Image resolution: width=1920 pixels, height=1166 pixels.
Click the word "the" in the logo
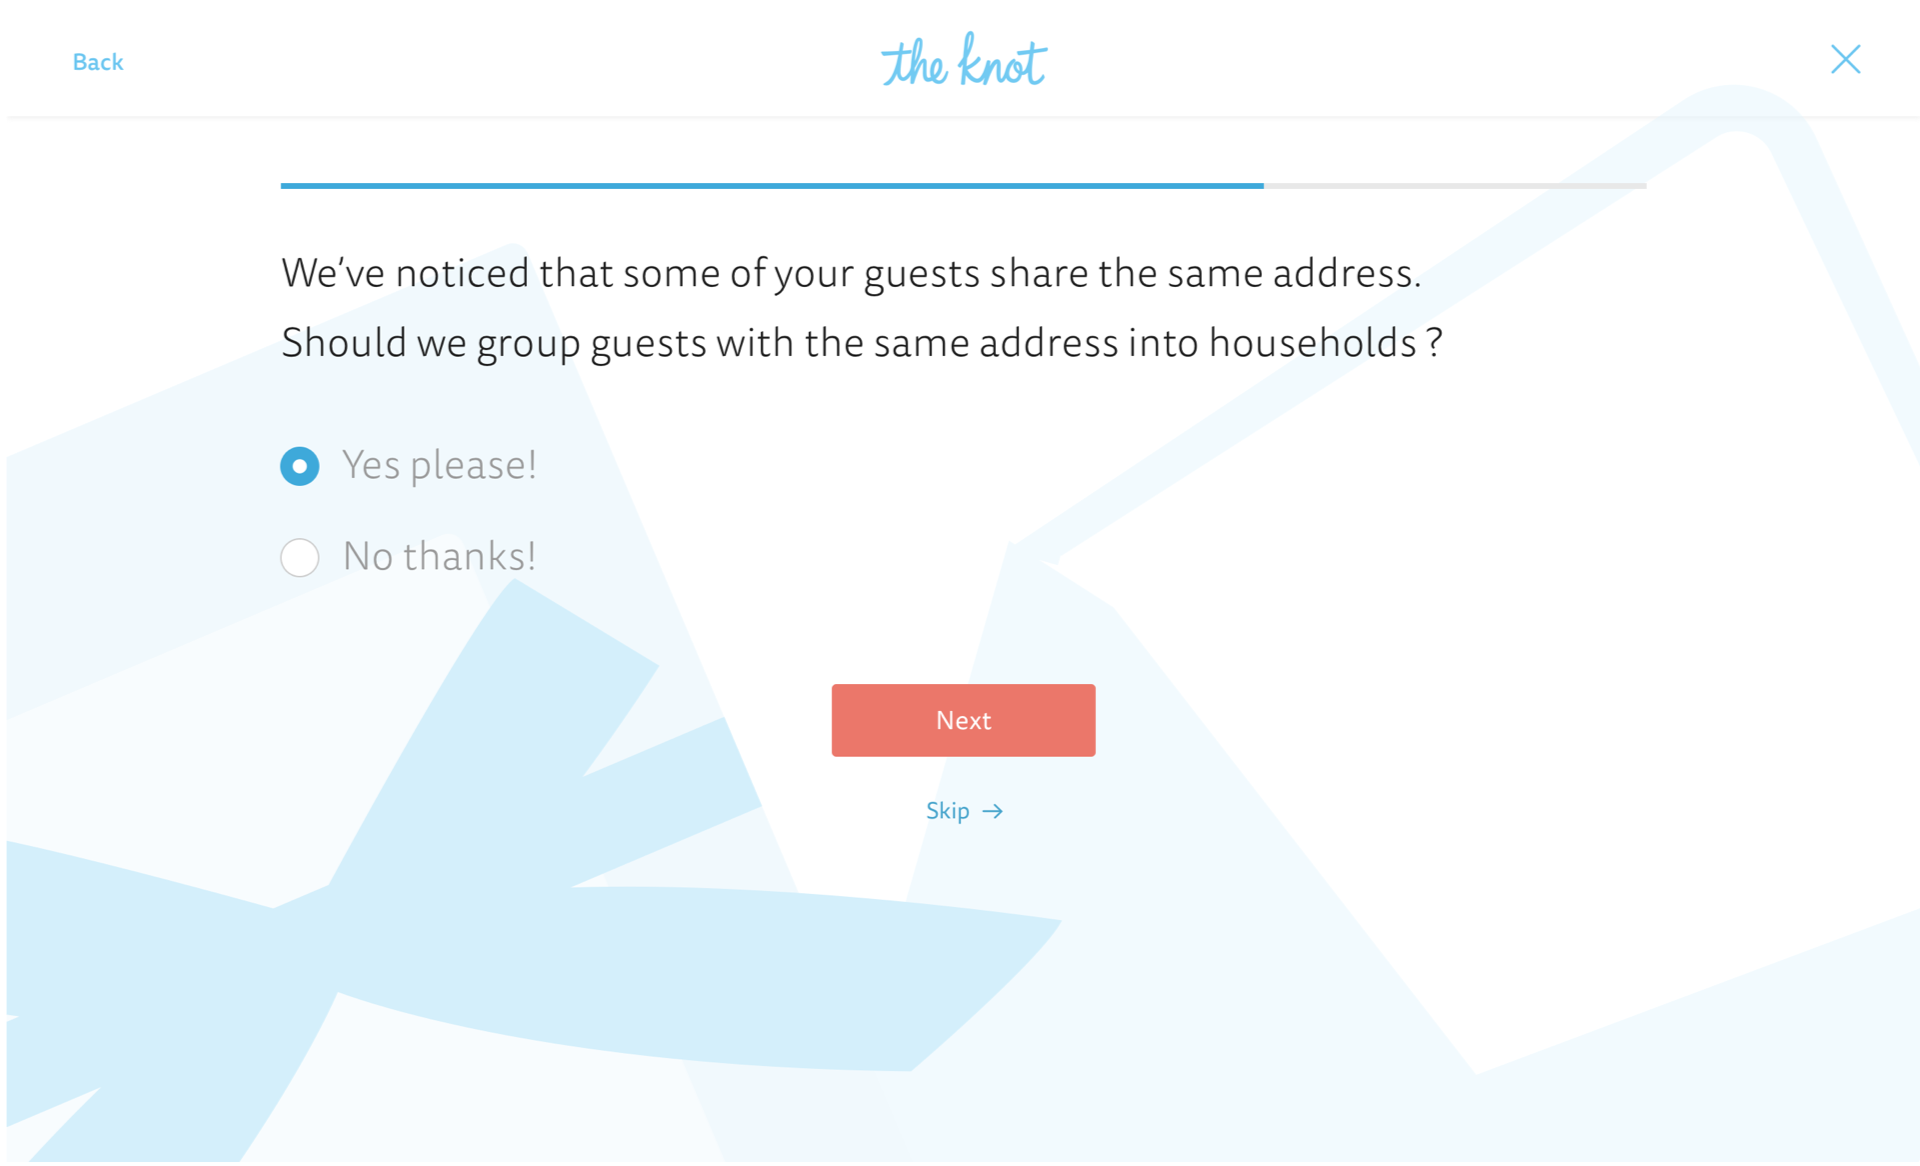point(913,64)
